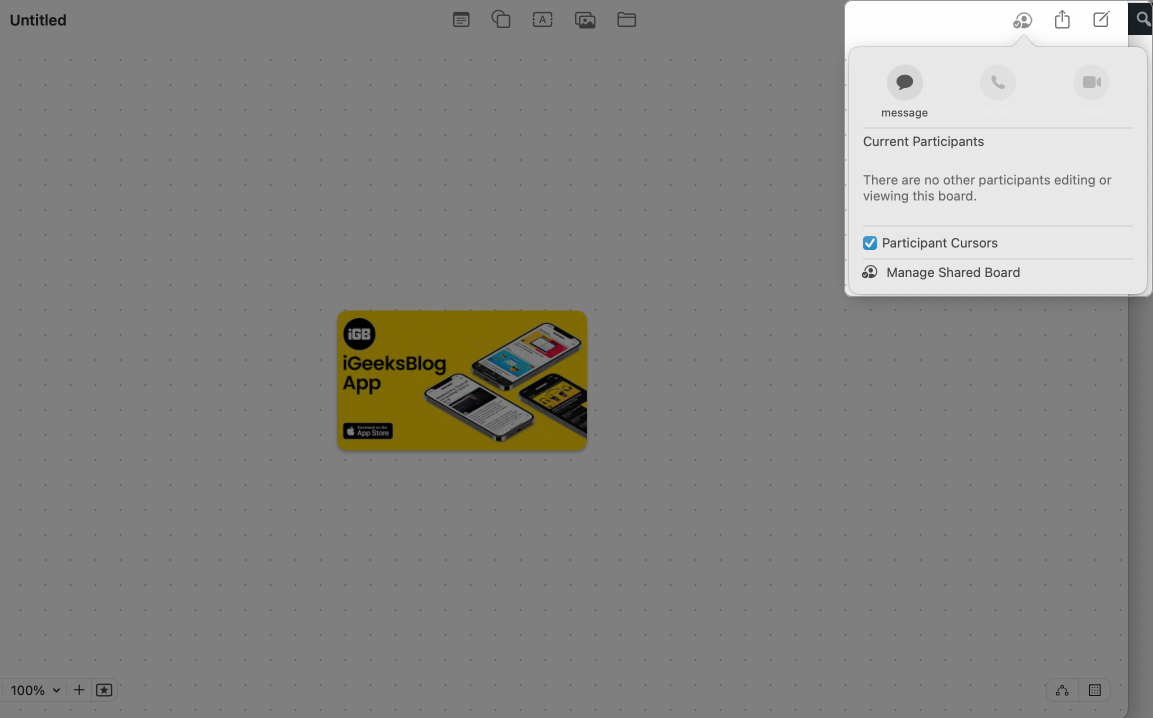Open the video call option in the popover
The width and height of the screenshot is (1153, 718).
[x=1091, y=82]
